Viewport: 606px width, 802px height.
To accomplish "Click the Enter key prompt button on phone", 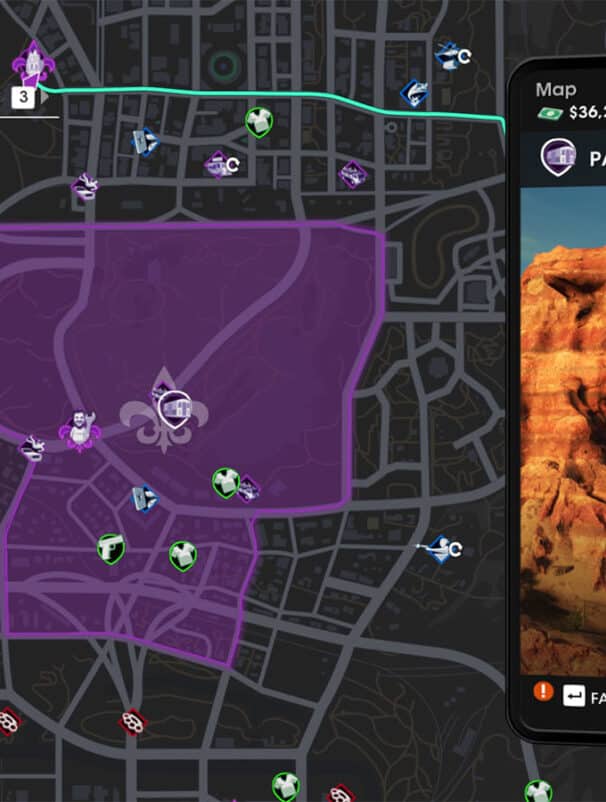I will pos(574,696).
